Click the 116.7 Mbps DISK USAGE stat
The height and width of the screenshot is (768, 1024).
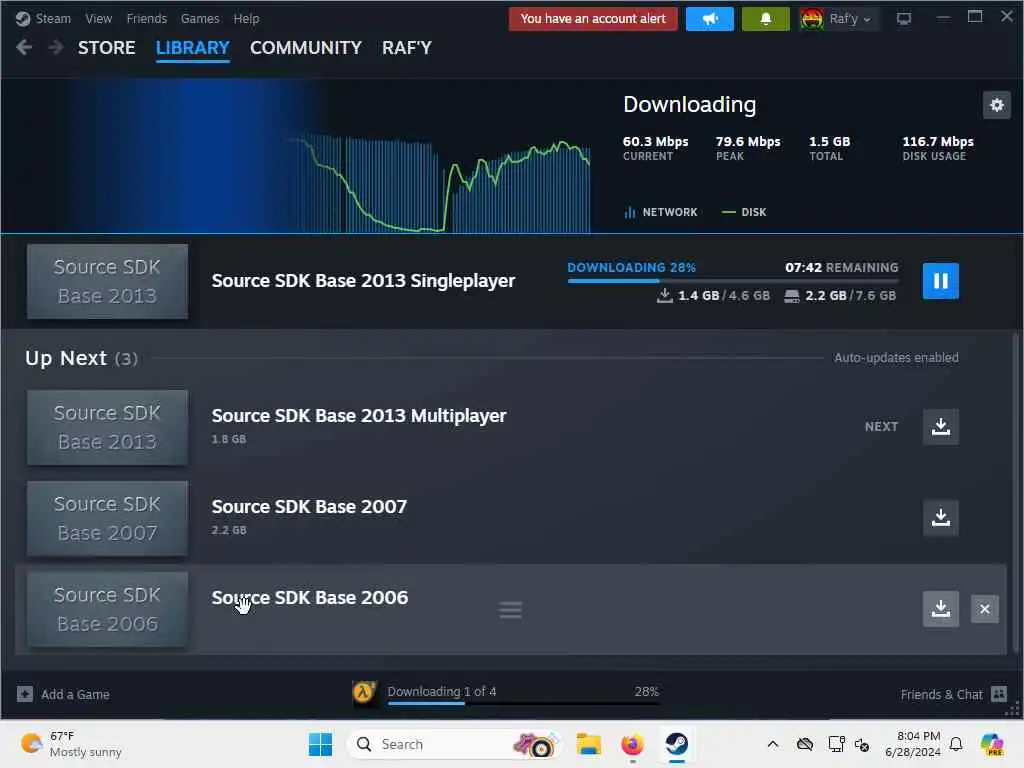click(x=938, y=148)
